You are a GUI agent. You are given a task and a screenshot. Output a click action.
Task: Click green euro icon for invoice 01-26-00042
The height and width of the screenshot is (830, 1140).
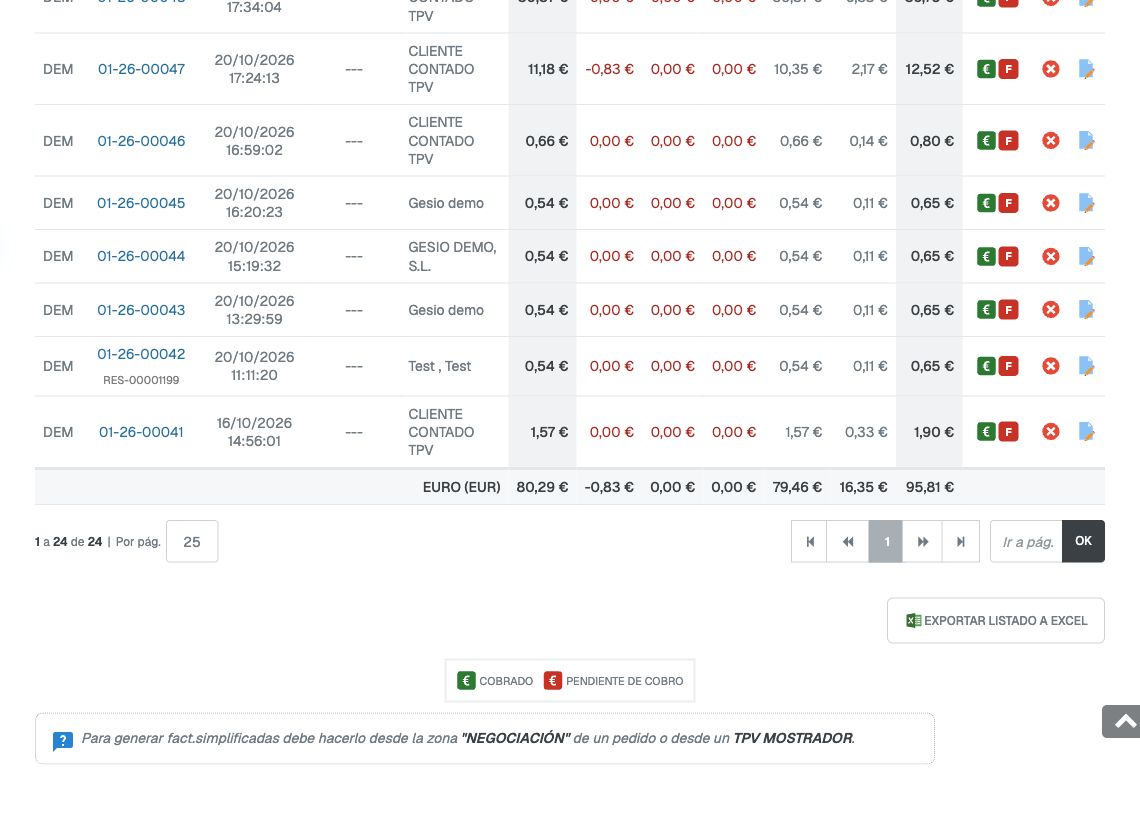click(986, 366)
